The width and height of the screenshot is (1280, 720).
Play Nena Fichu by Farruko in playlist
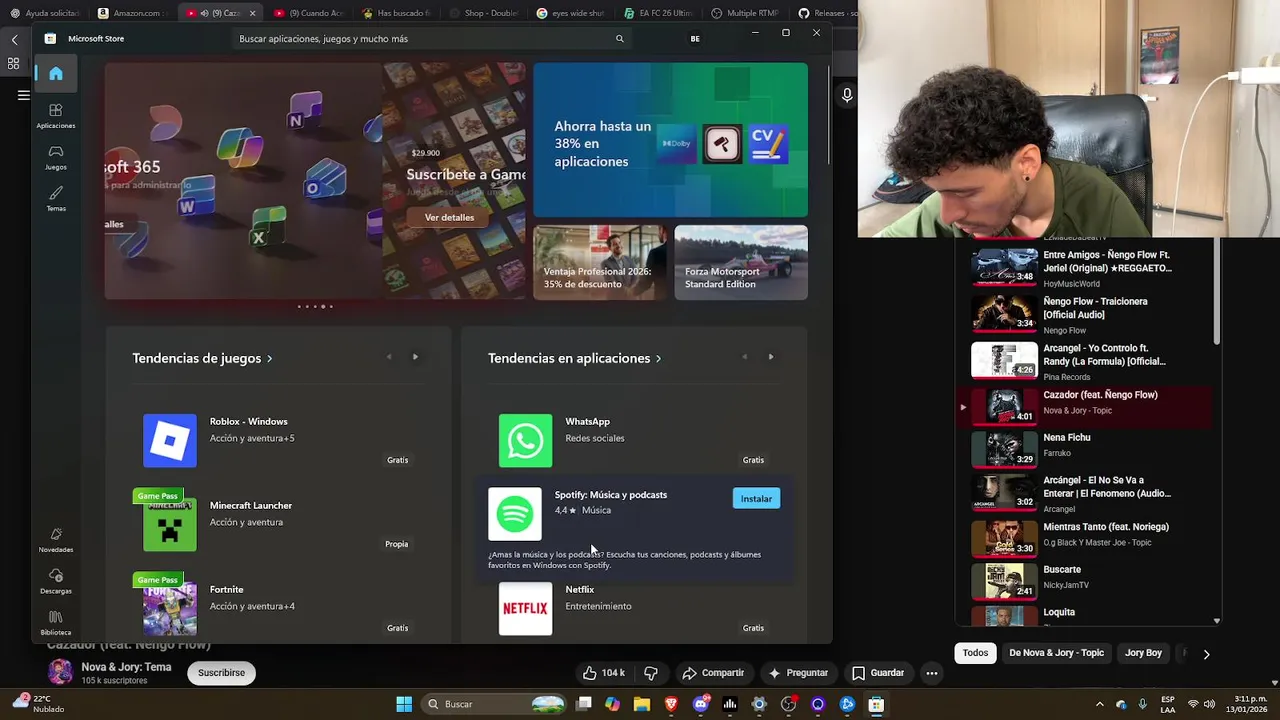pos(1084,449)
